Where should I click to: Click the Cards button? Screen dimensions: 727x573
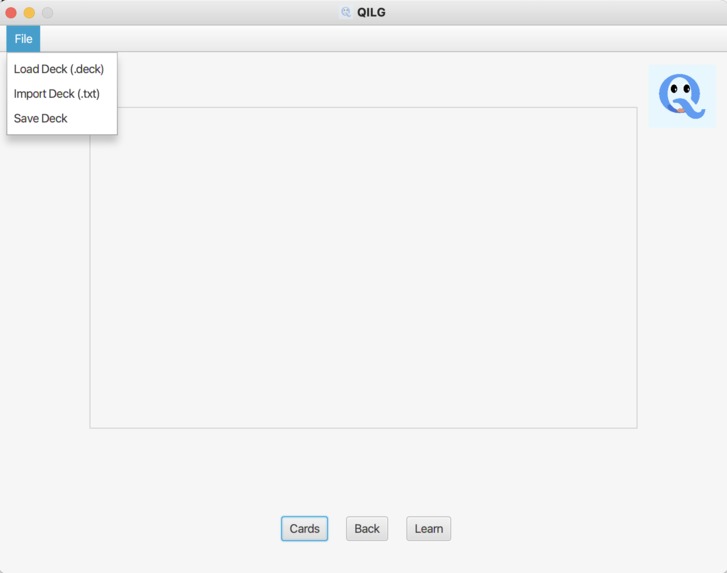click(x=304, y=528)
